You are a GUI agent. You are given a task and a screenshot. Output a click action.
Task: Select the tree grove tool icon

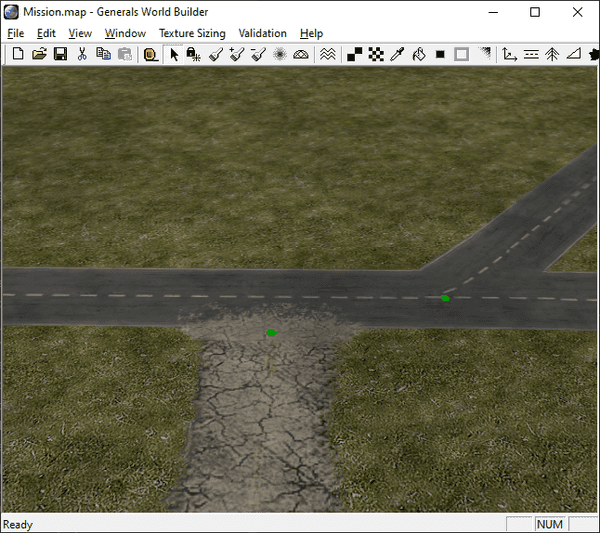(x=552, y=54)
